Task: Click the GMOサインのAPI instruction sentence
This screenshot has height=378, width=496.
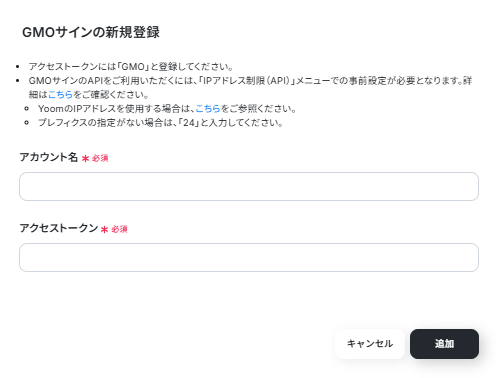Action: click(250, 88)
